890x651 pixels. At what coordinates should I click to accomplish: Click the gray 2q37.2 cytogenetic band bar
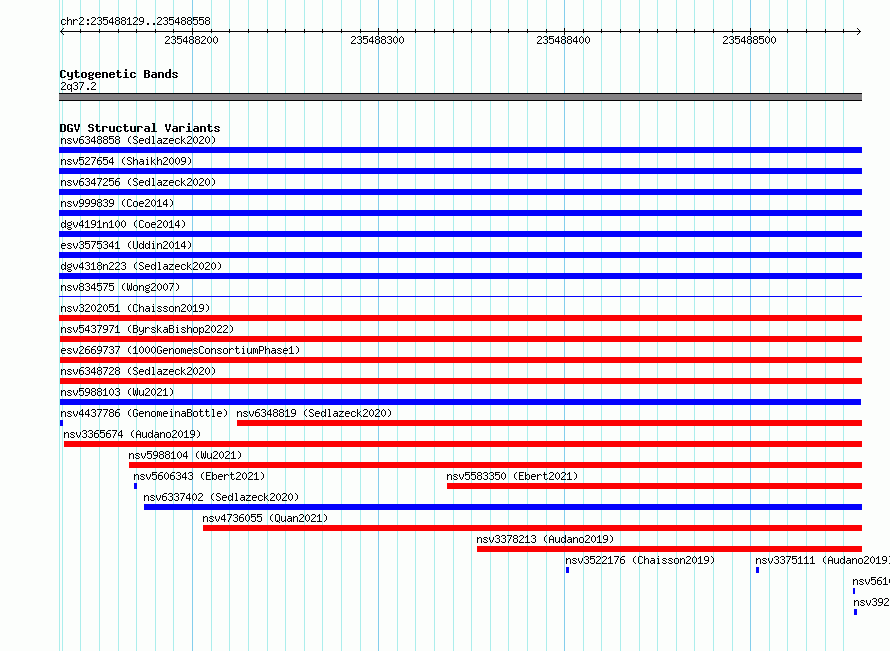[x=460, y=97]
